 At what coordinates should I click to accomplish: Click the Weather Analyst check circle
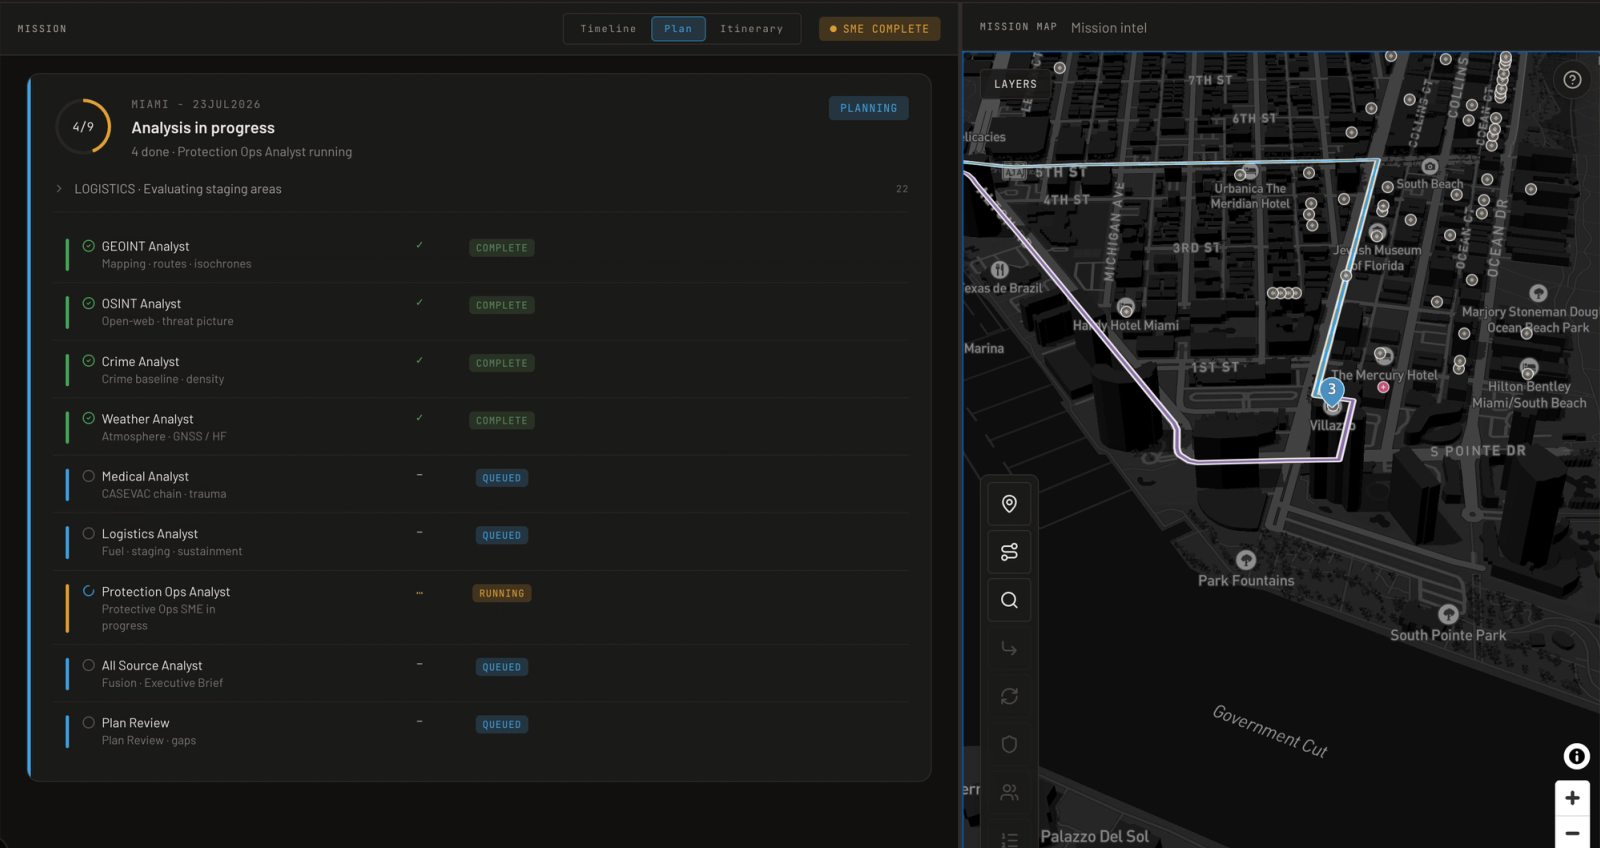89,419
